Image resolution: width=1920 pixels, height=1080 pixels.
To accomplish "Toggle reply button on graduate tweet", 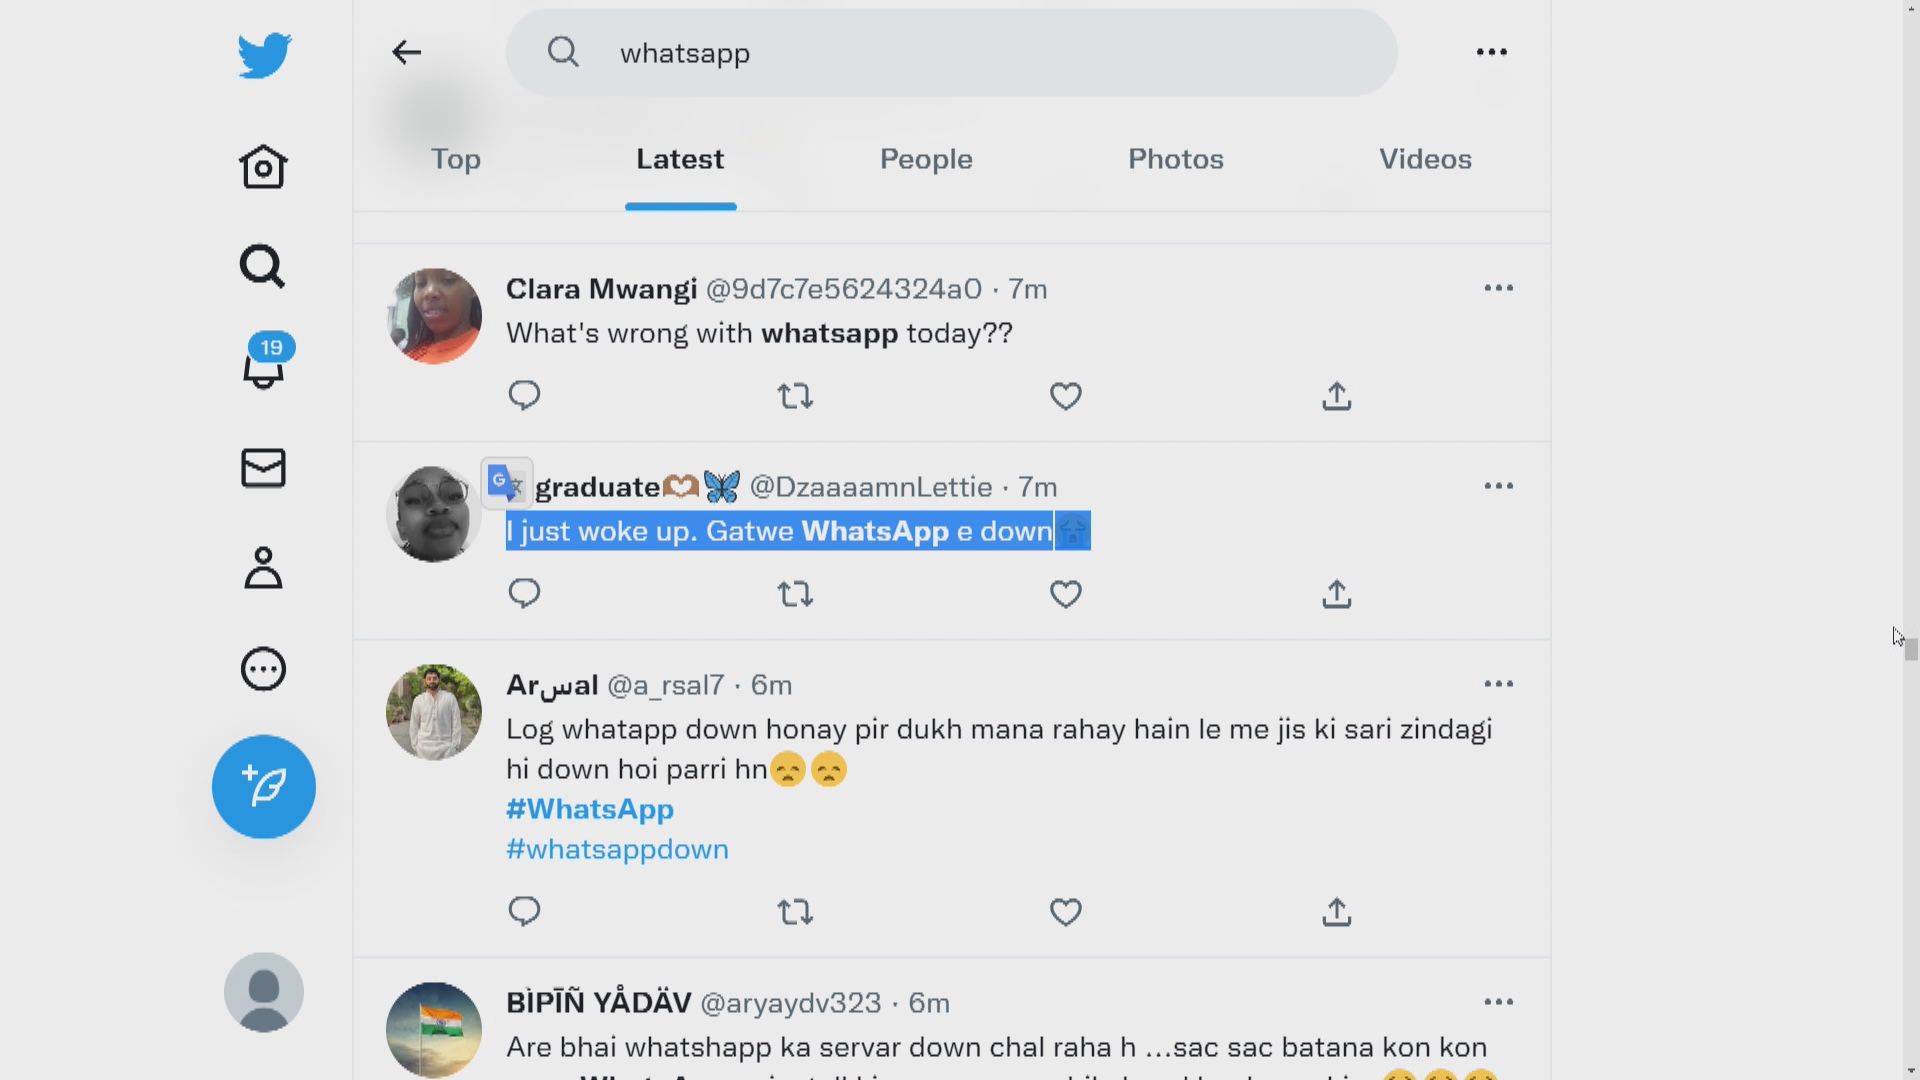I will coord(525,593).
